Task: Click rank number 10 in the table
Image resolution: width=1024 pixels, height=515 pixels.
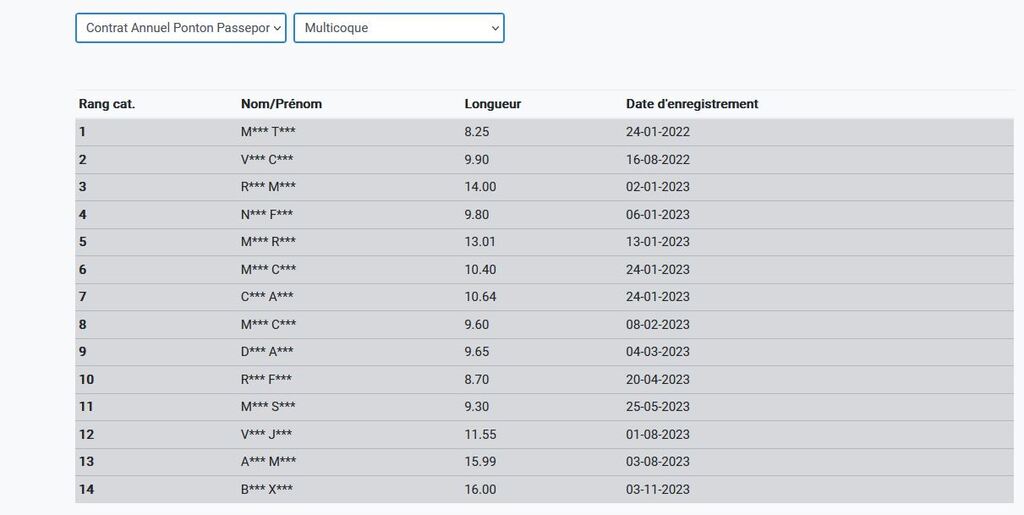Action: coord(86,379)
